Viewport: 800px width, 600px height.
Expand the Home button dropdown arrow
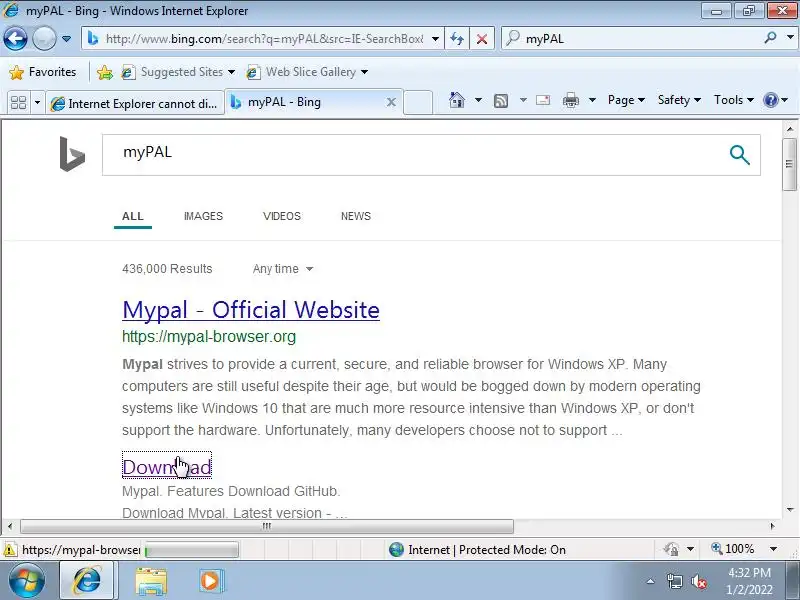coord(478,100)
